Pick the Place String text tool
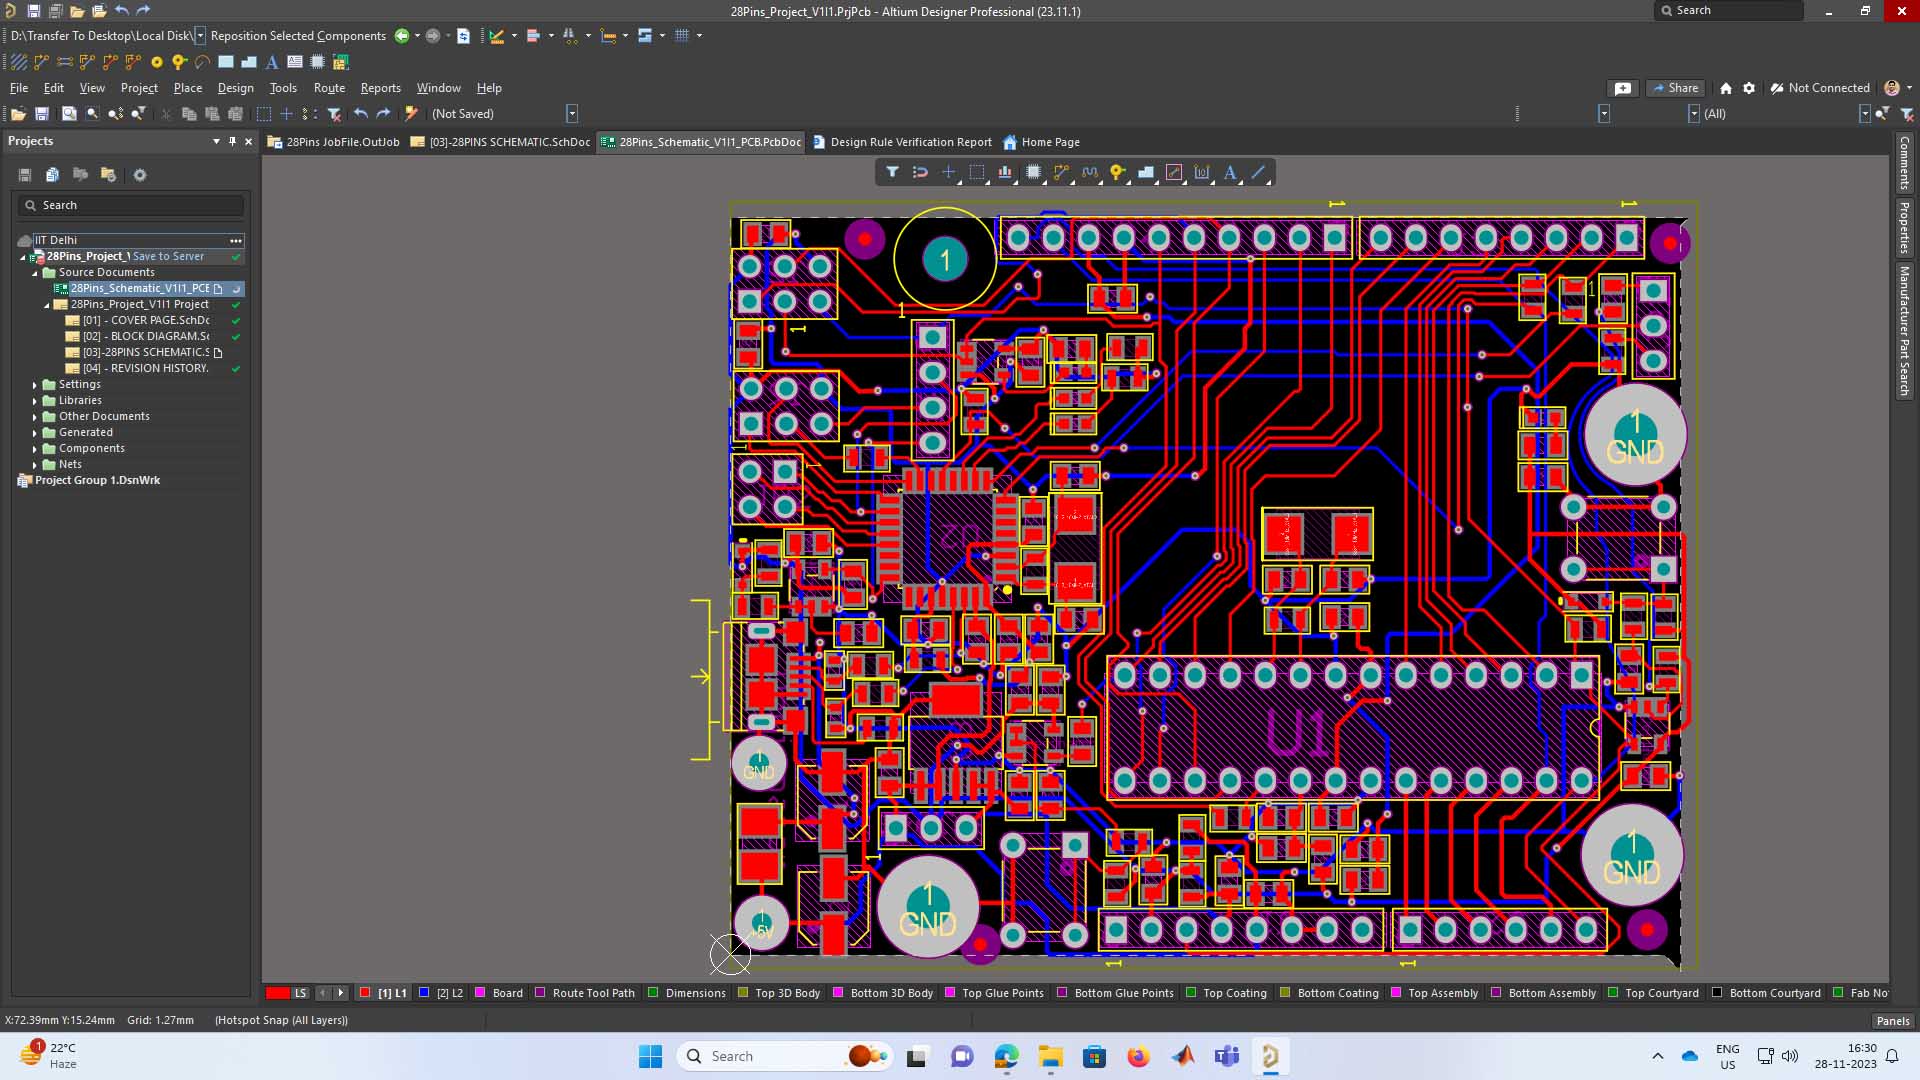Image resolution: width=1920 pixels, height=1080 pixels. [1230, 172]
